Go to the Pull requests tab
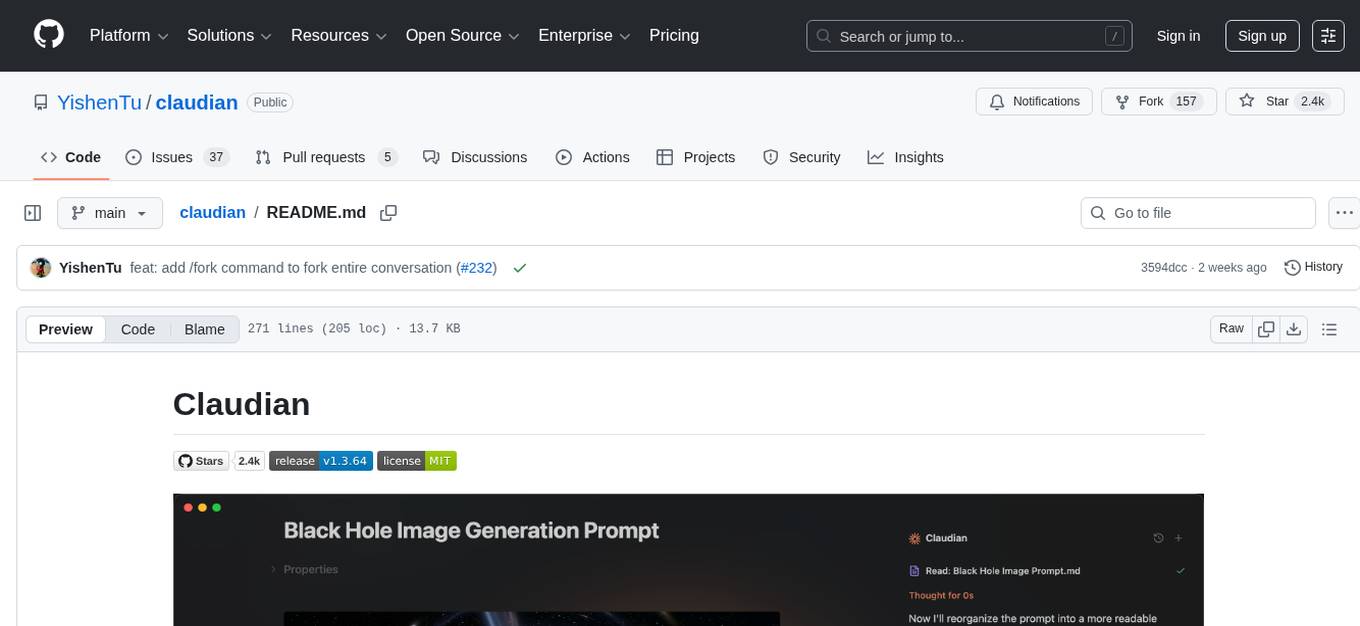Image resolution: width=1360 pixels, height=626 pixels. pos(325,157)
